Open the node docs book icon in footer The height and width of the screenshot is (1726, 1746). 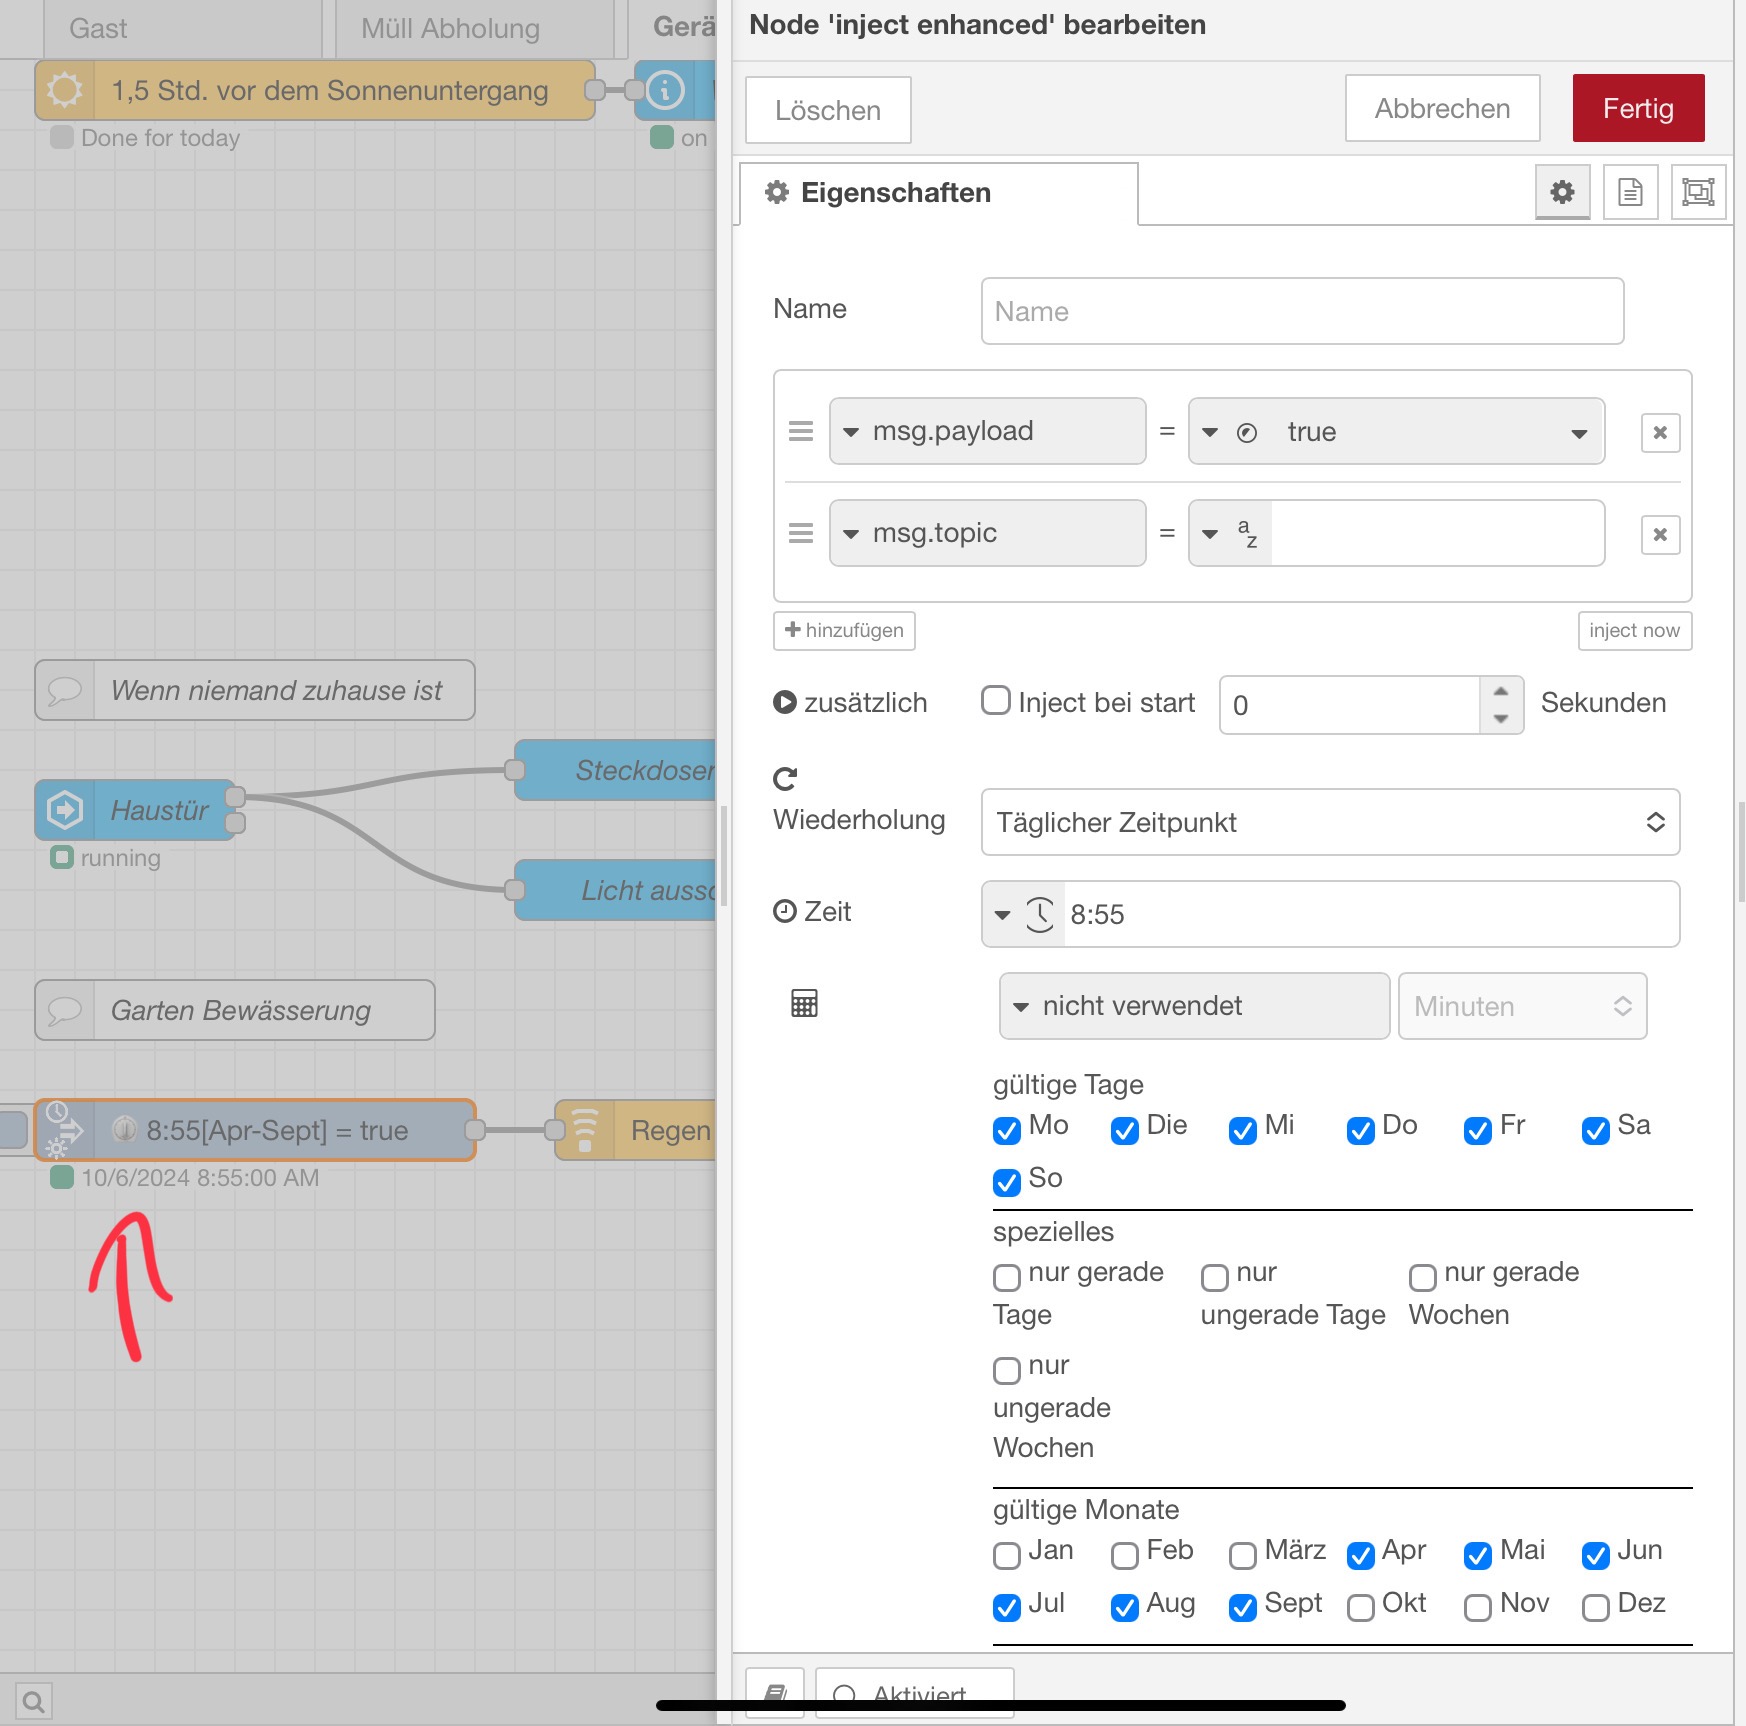click(x=775, y=1694)
